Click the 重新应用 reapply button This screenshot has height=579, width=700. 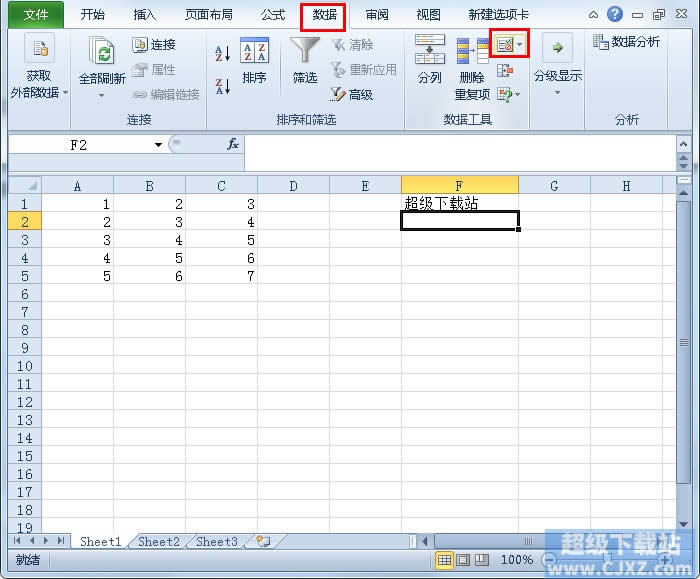click(364, 70)
